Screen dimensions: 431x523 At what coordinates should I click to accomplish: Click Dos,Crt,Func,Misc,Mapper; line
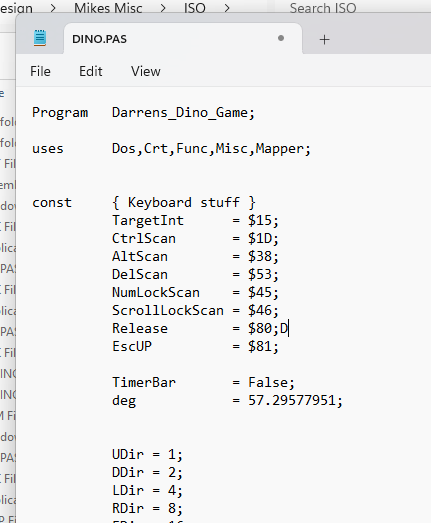point(211,149)
